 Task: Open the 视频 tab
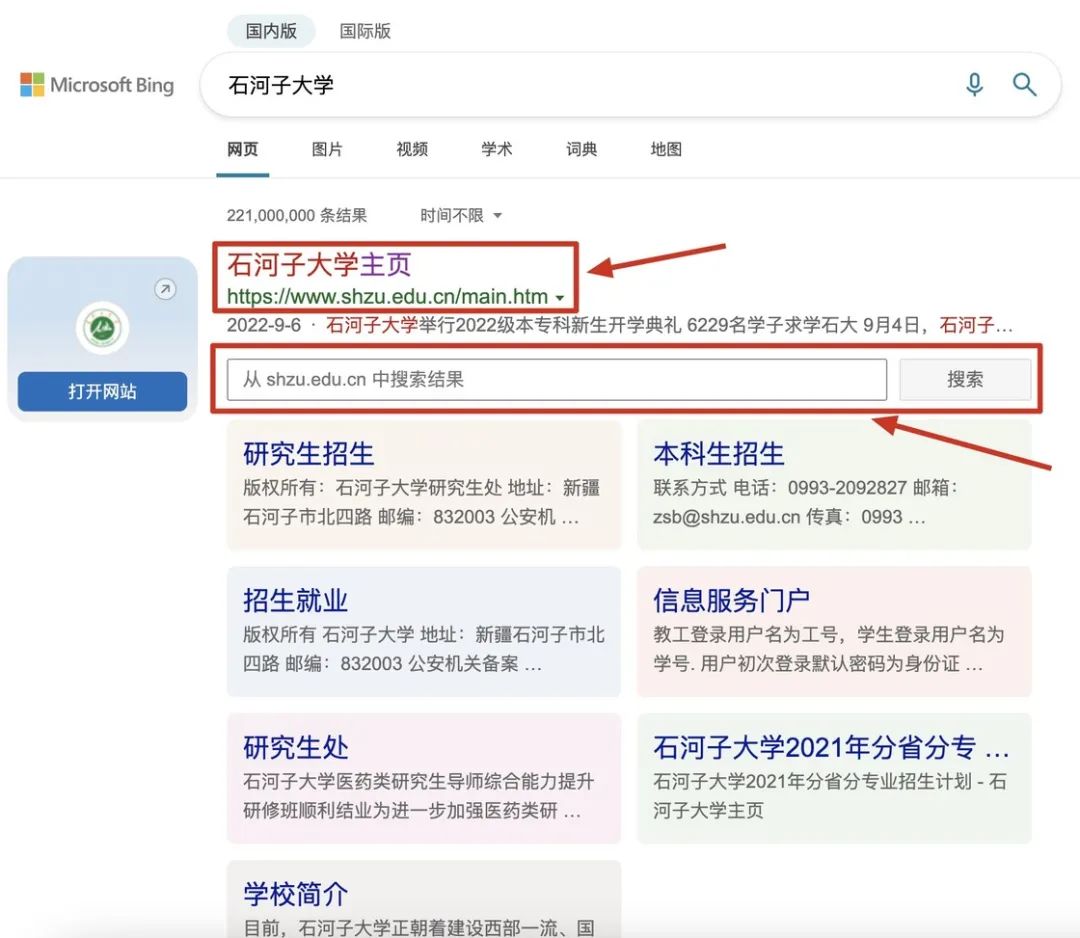(412, 149)
